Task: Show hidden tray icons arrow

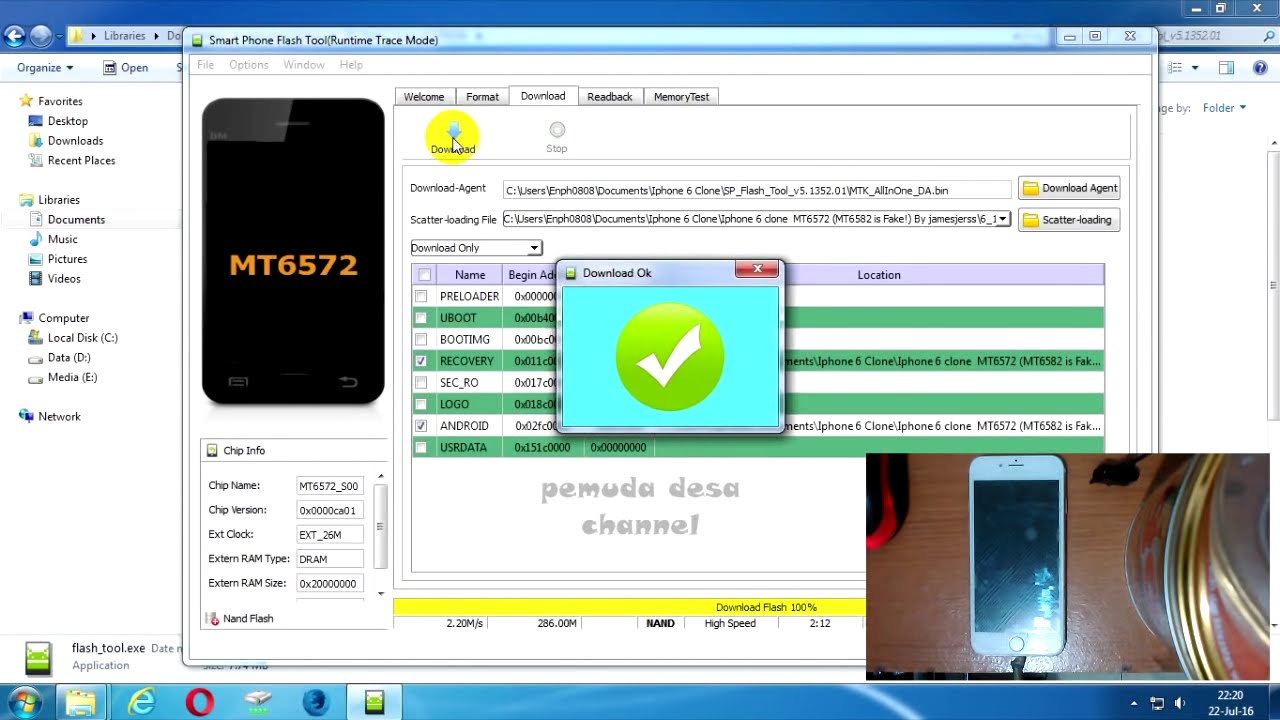Action: 1133,703
